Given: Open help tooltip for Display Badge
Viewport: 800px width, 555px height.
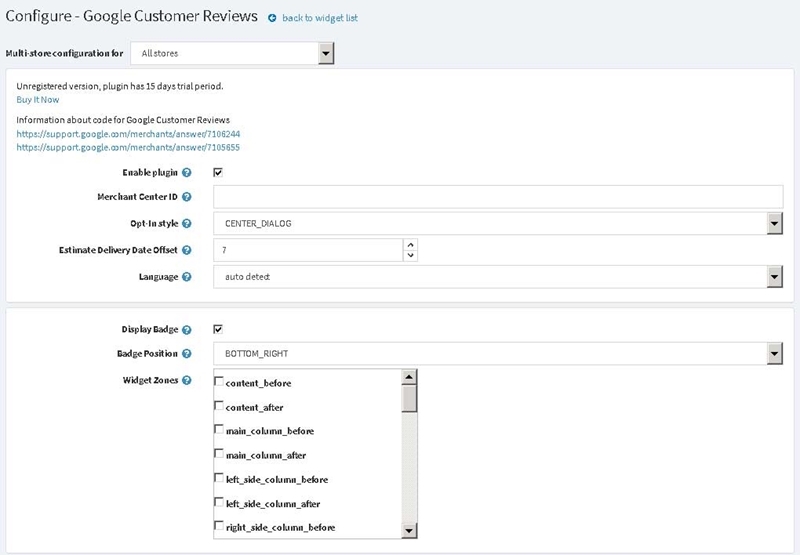Looking at the screenshot, I should pyautogui.click(x=187, y=330).
